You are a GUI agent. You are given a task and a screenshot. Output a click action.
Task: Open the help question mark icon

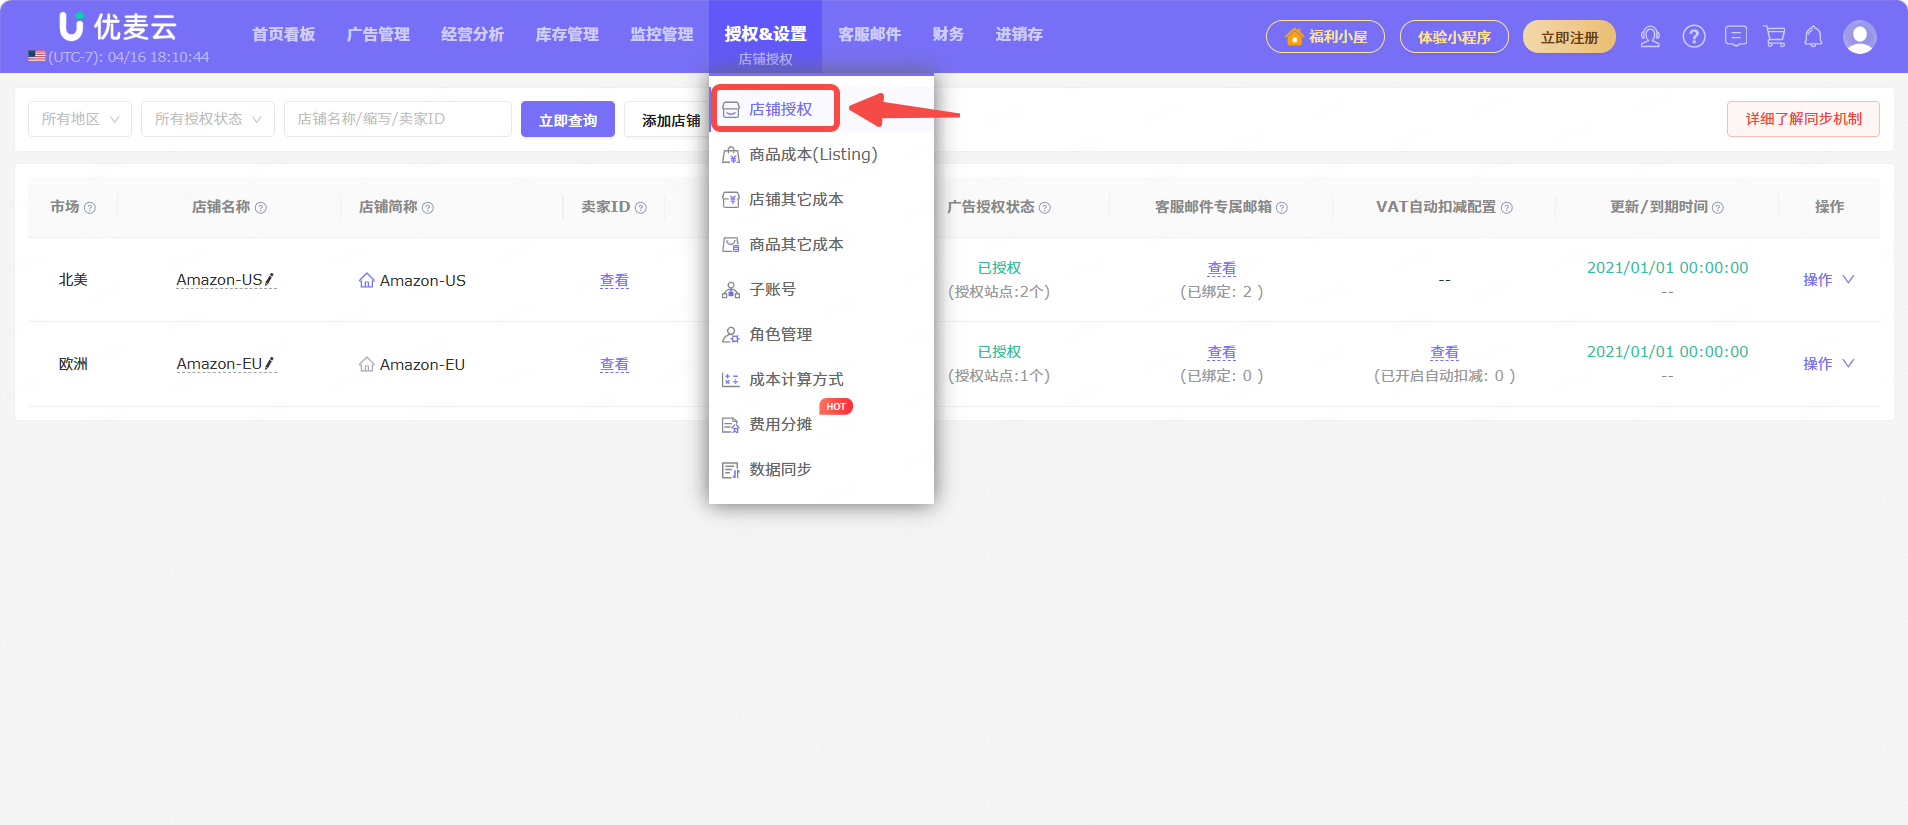[x=1694, y=37]
